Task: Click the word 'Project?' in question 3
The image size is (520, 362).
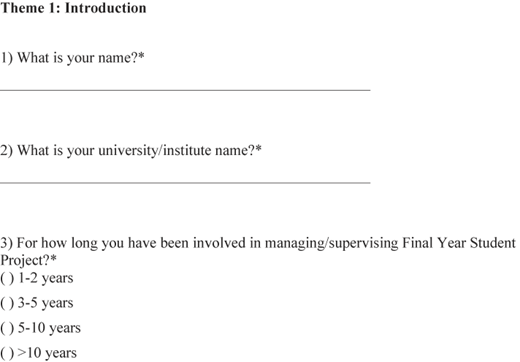Action: pos(25,260)
